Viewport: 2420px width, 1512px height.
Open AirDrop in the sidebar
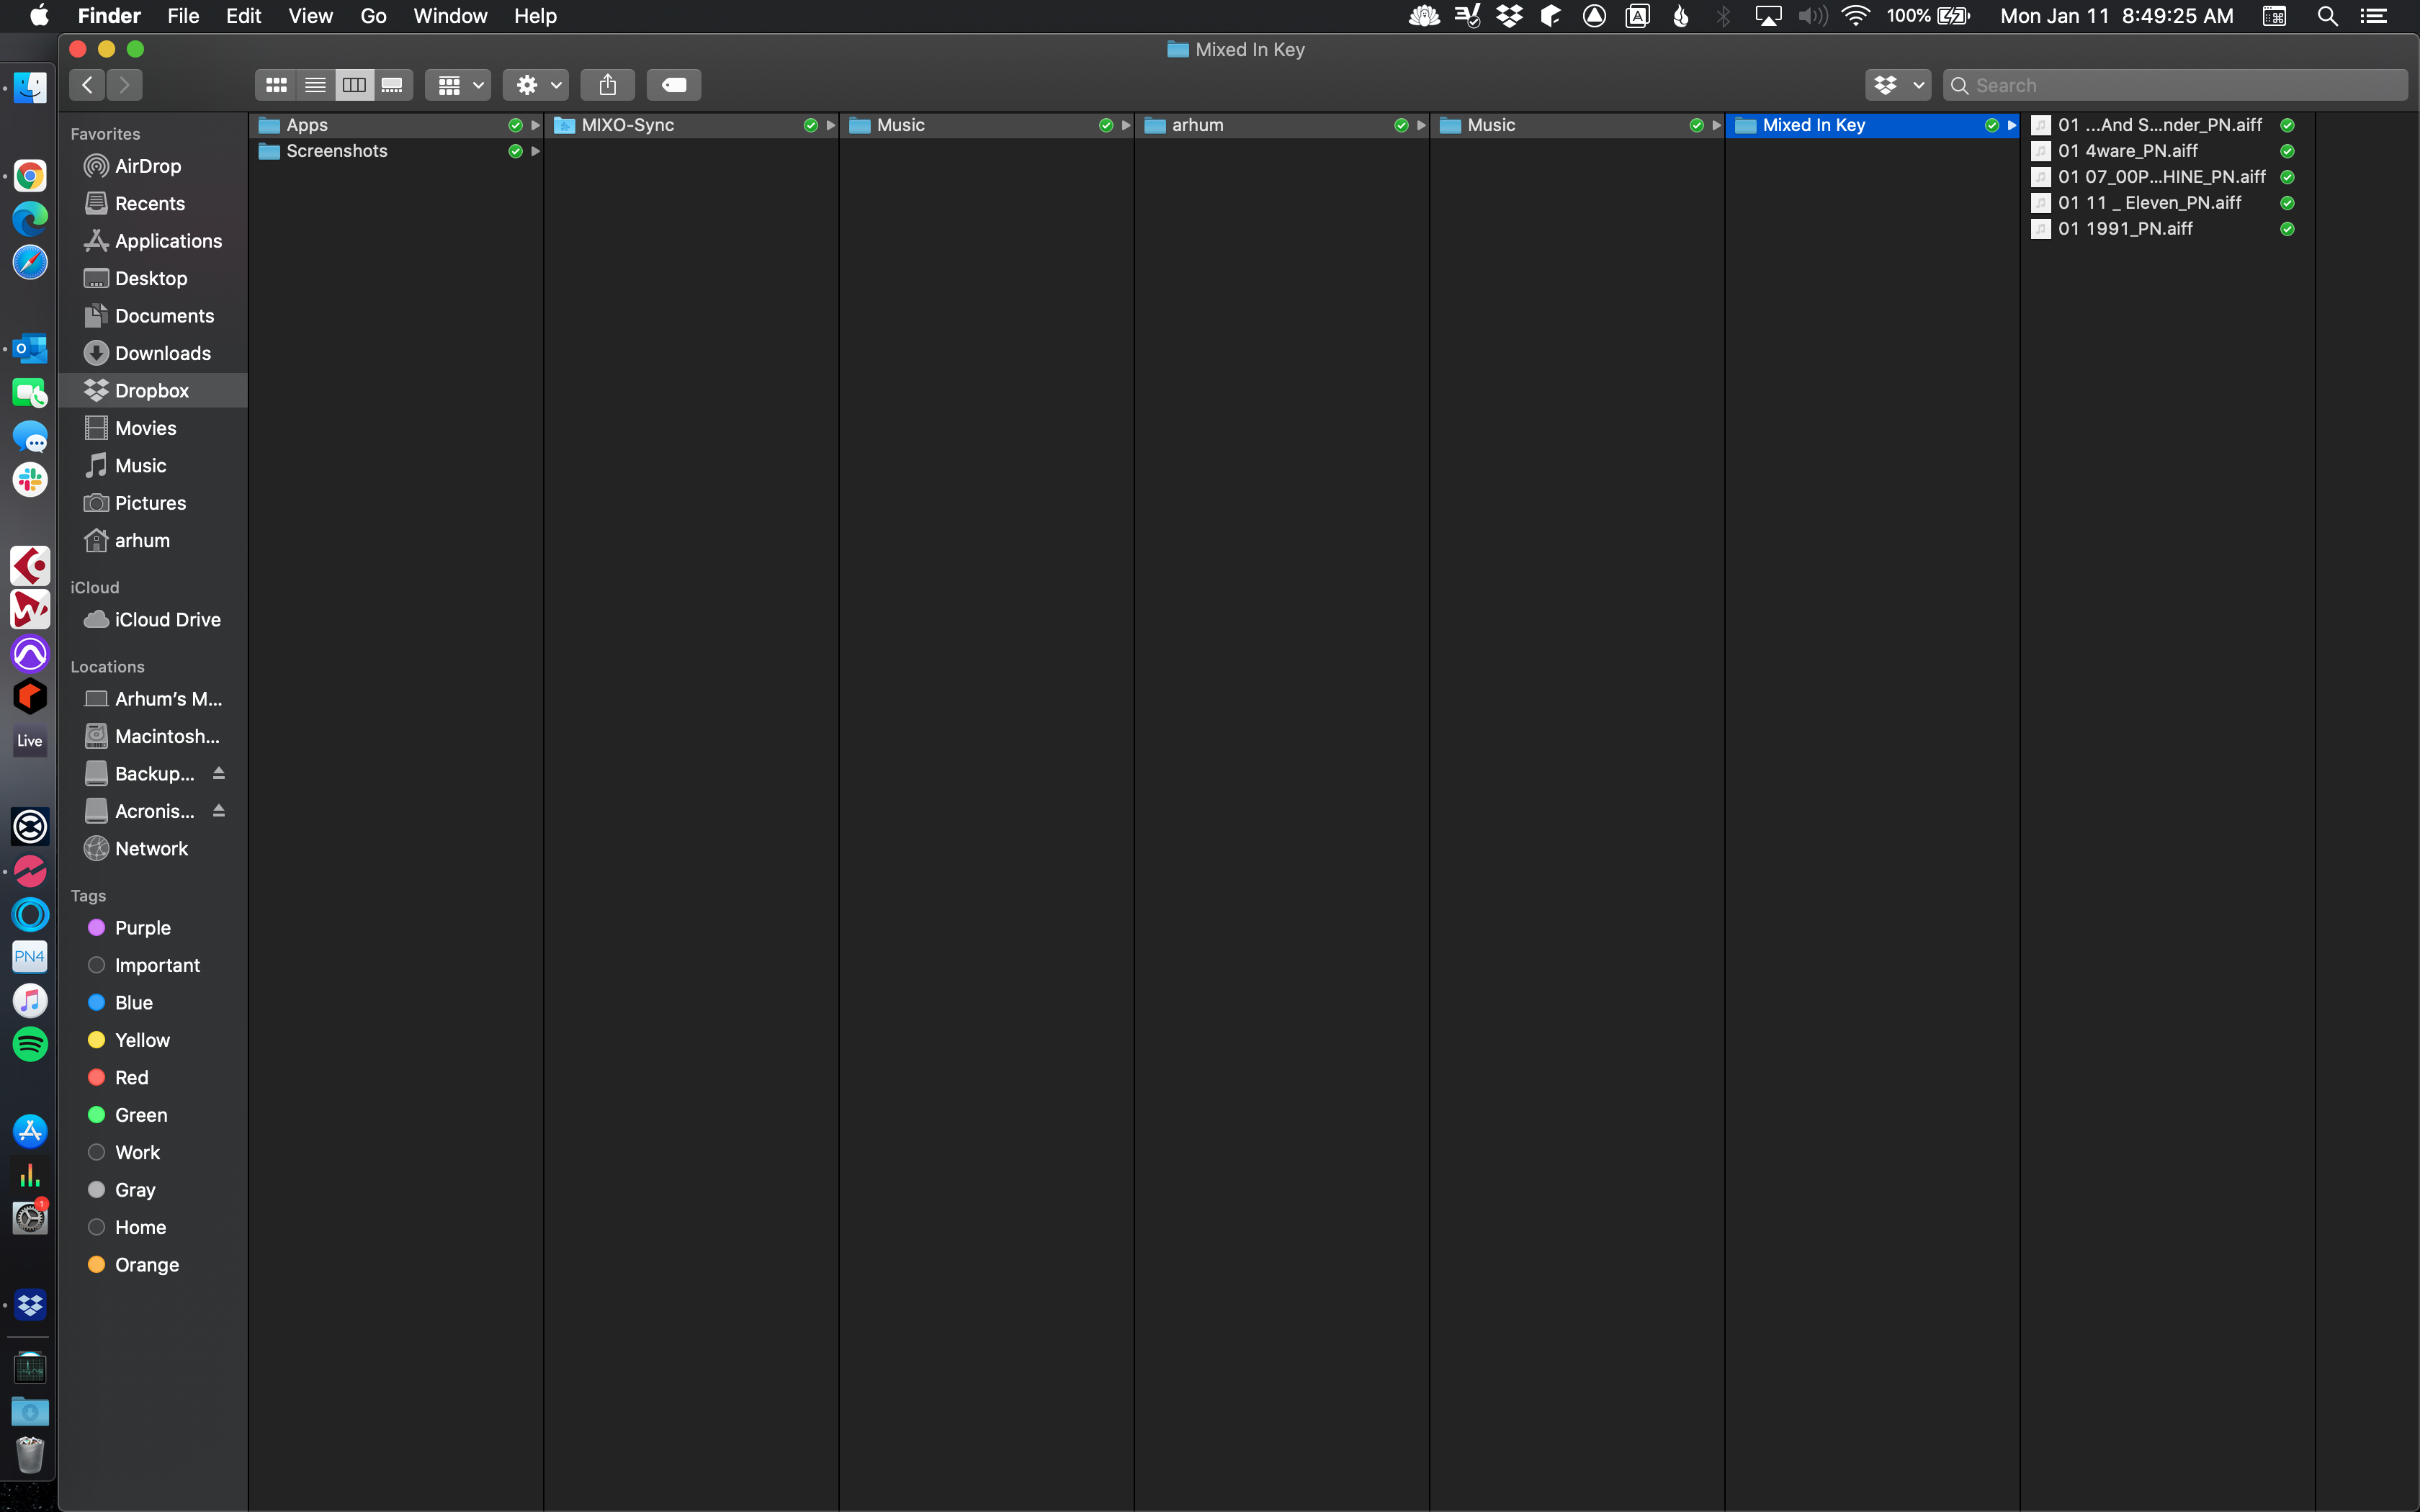[x=147, y=166]
